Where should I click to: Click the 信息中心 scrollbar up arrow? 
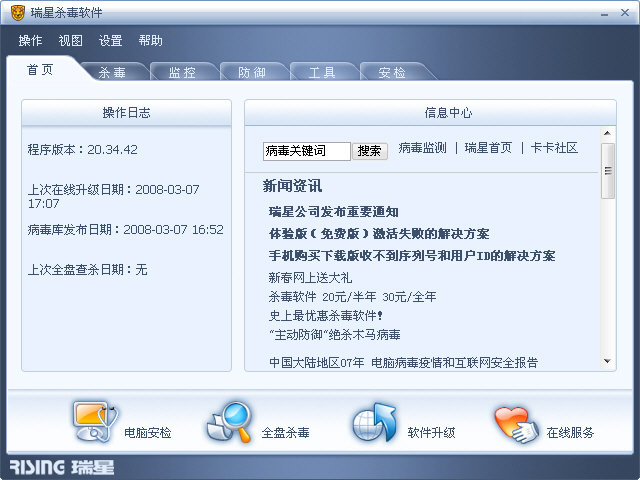point(607,133)
